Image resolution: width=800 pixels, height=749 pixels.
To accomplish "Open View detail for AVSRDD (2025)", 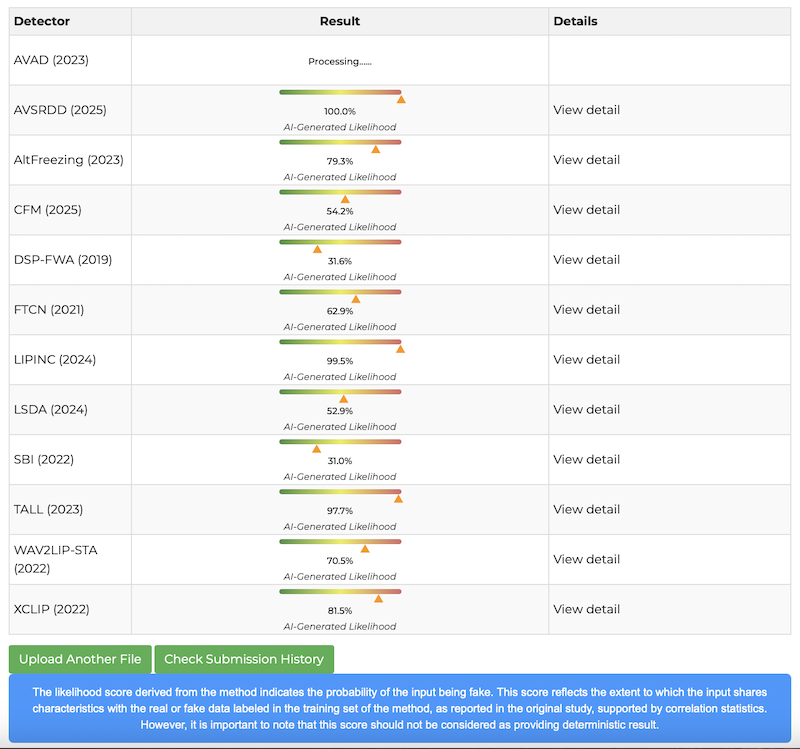I will click(x=586, y=110).
